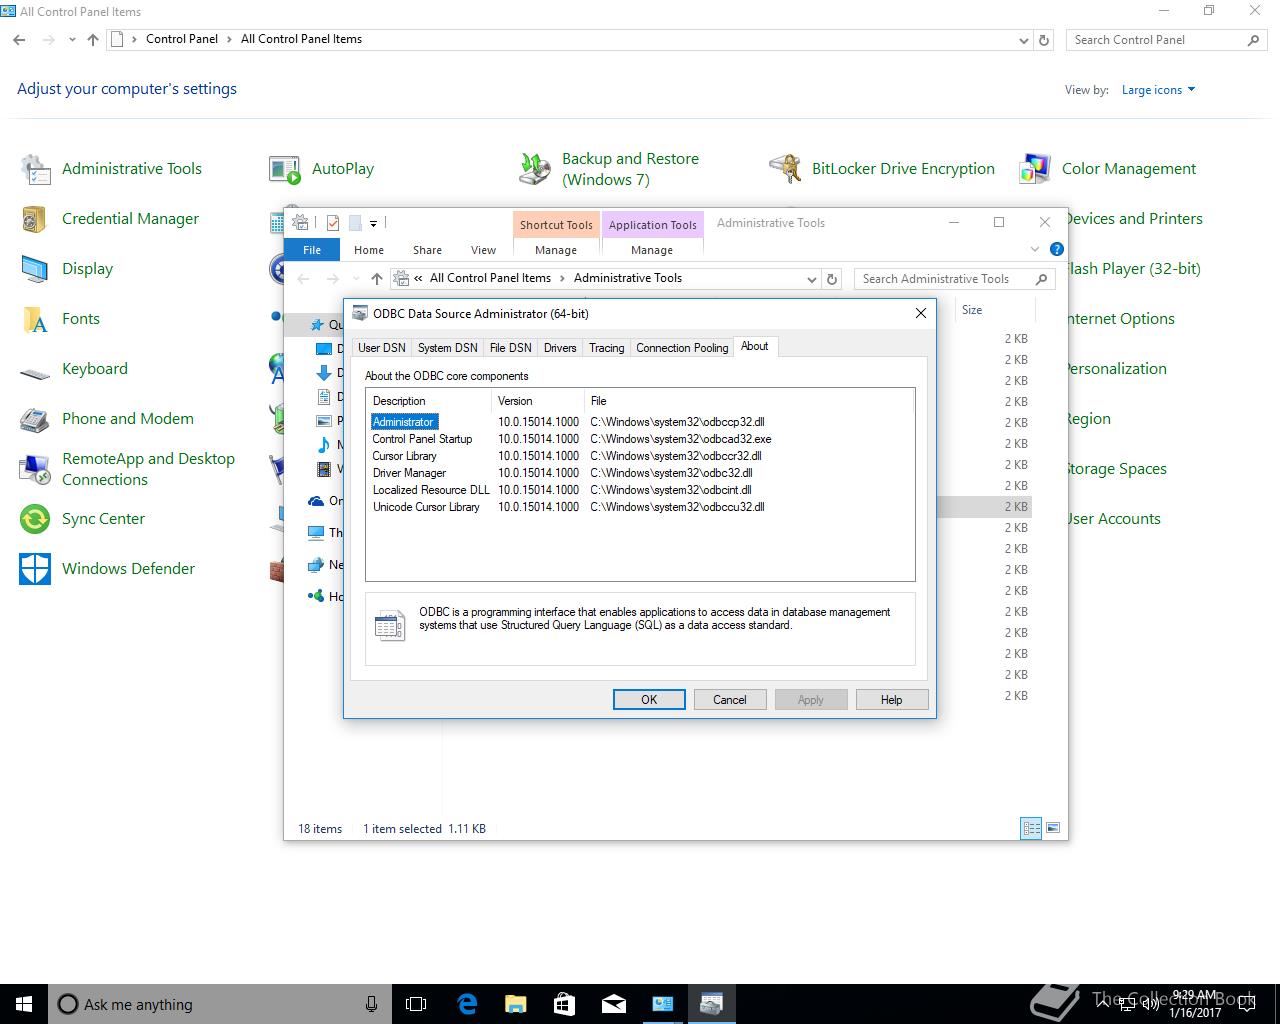Open the Display settings item

tap(87, 269)
